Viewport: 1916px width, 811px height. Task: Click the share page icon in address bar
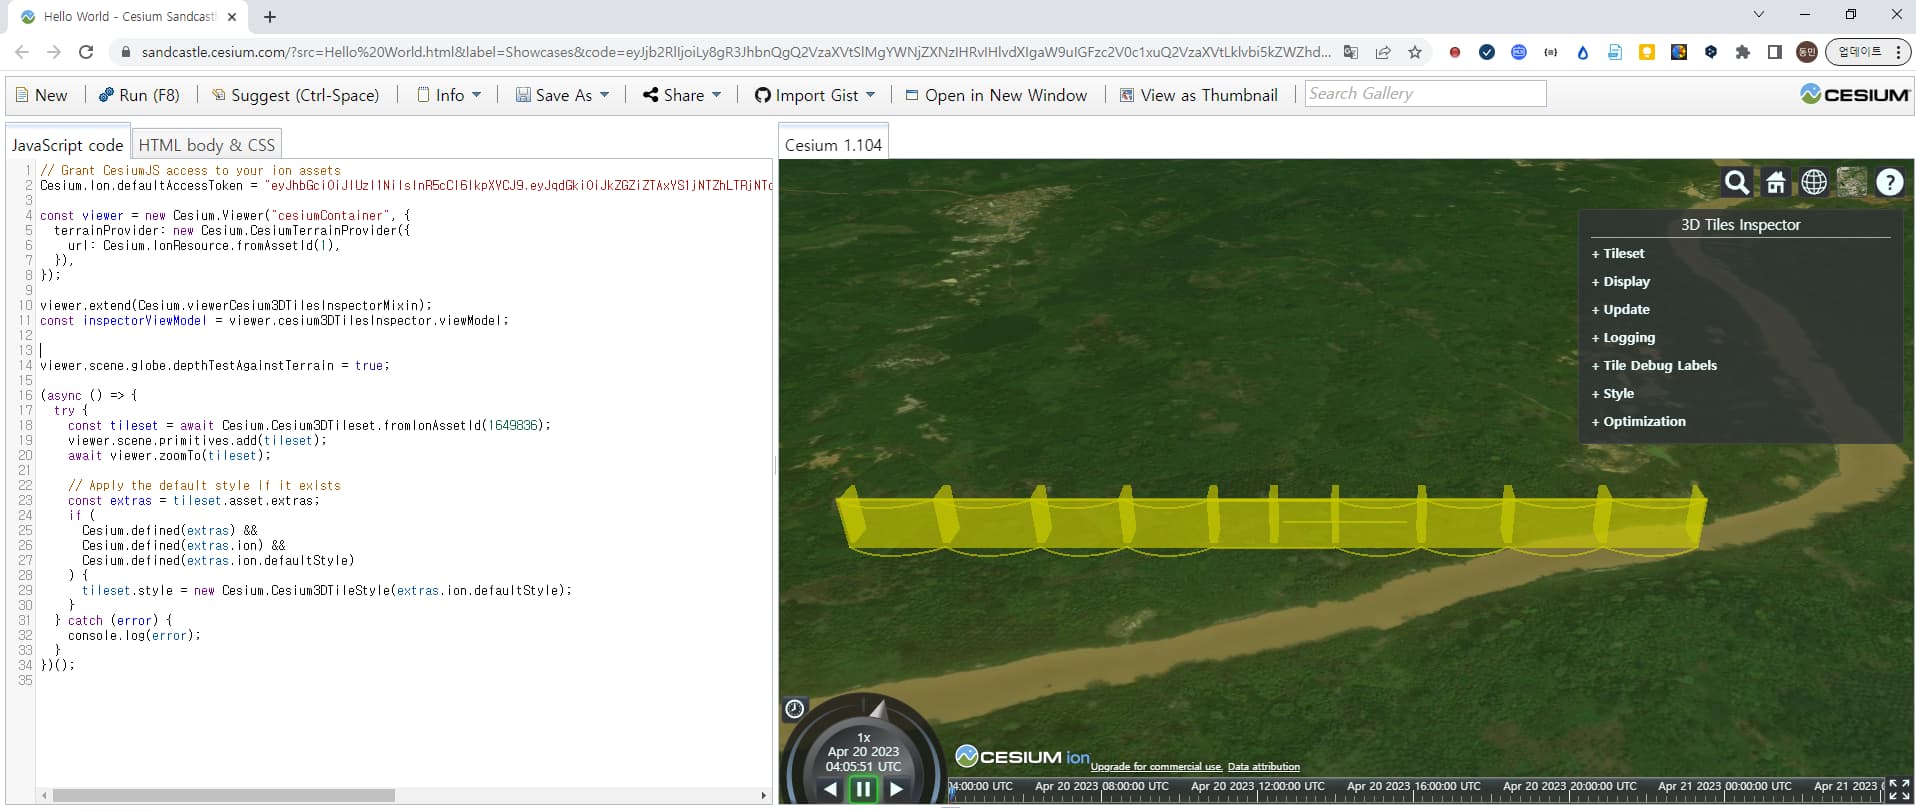[1383, 52]
